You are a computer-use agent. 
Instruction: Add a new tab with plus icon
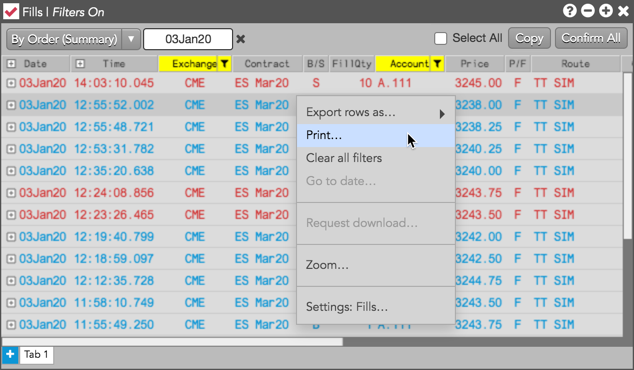coord(10,355)
